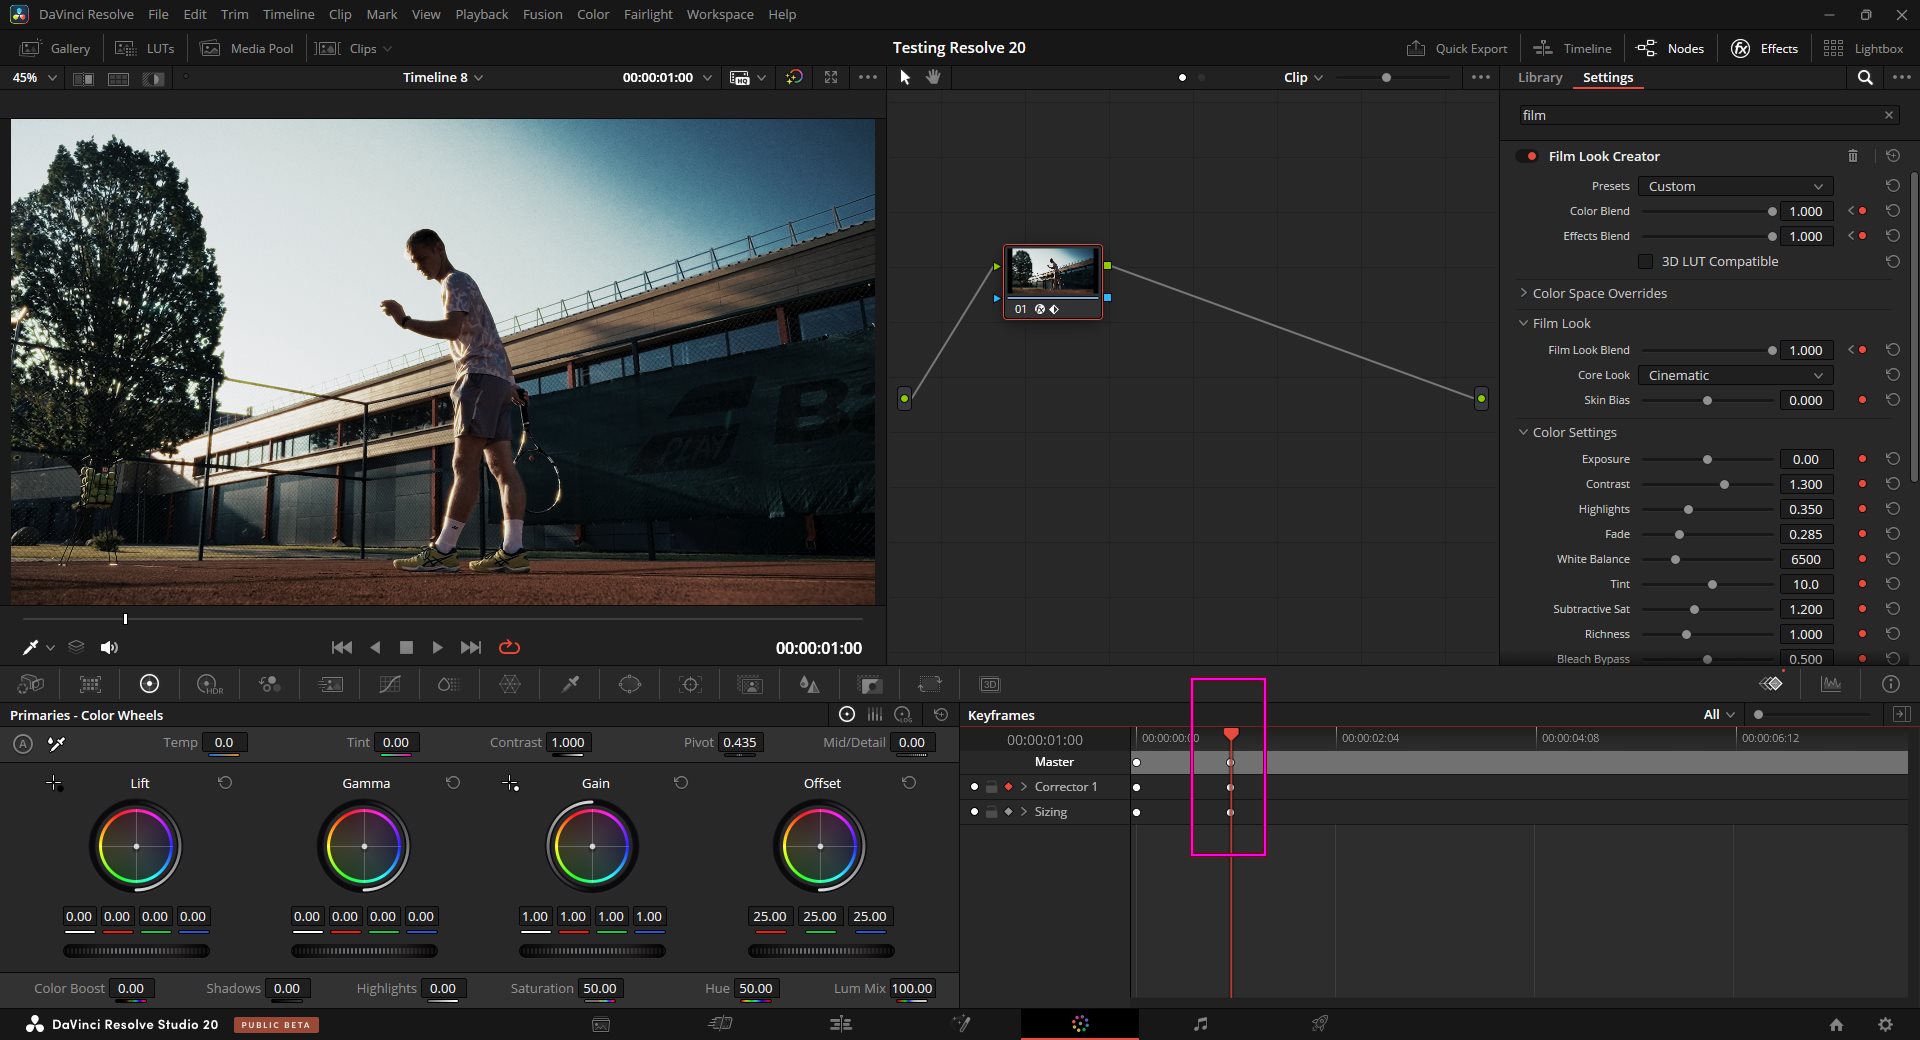Open the Fusion menu

point(542,14)
